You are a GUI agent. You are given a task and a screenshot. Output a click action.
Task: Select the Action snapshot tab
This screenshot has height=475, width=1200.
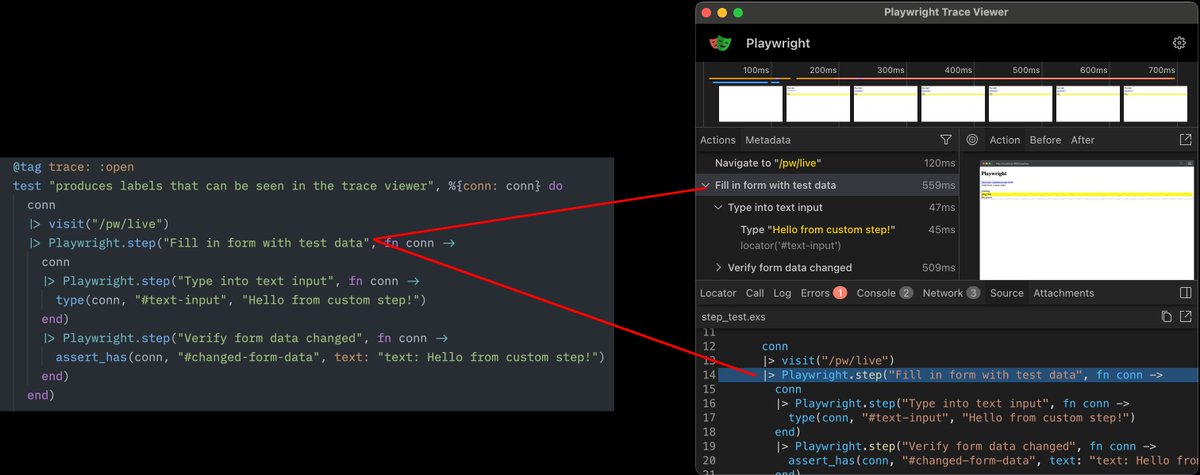coord(1005,140)
